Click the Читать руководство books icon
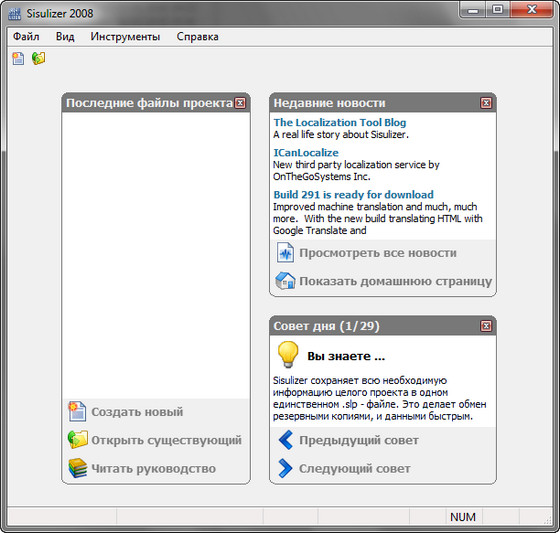This screenshot has width=560, height=533. [x=78, y=468]
